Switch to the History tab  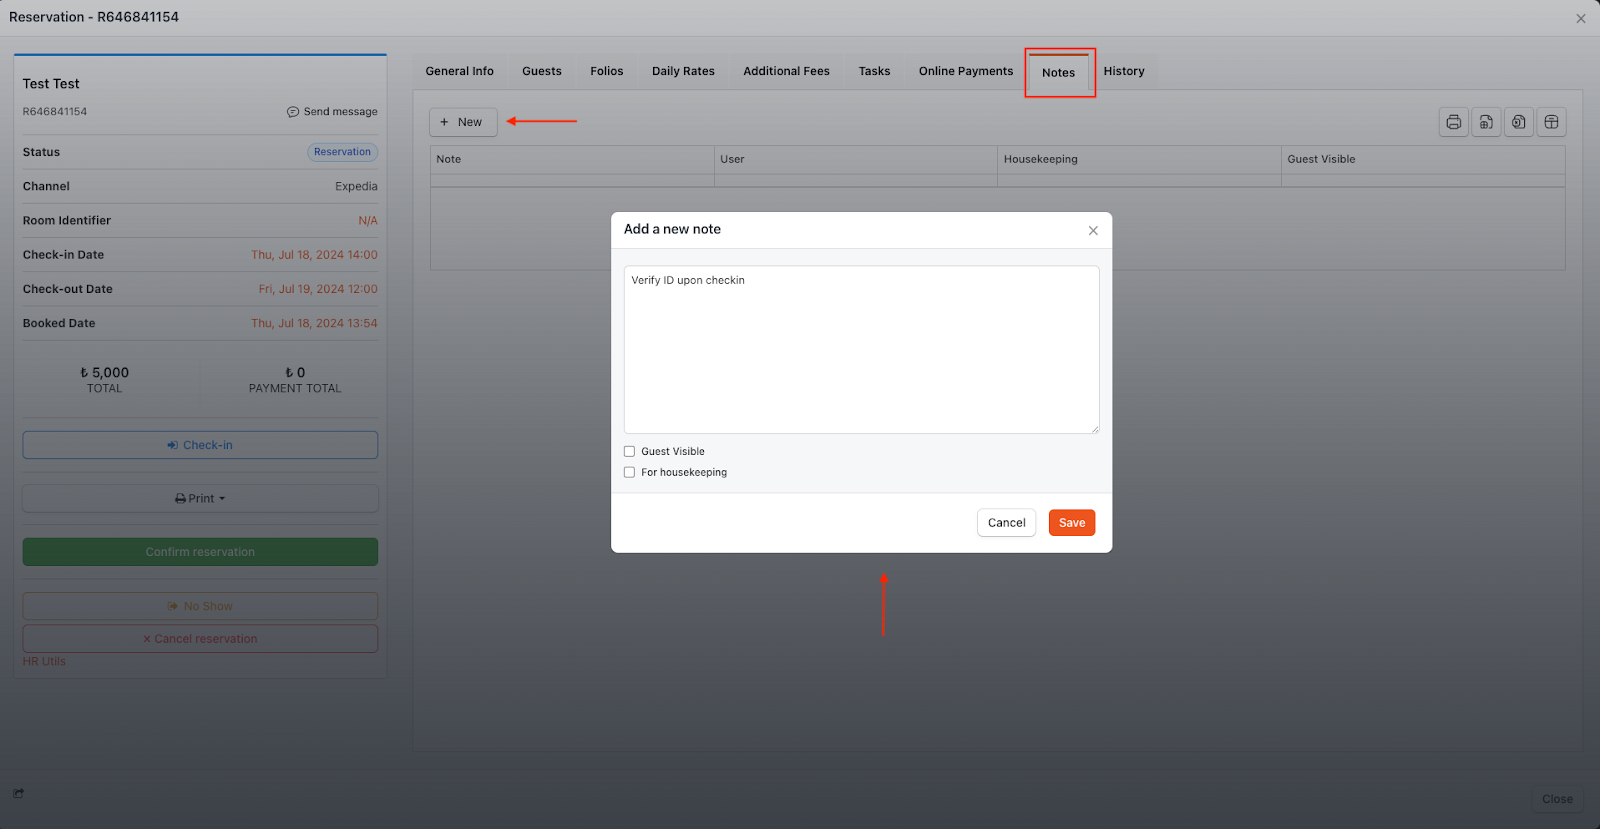[x=1123, y=71]
